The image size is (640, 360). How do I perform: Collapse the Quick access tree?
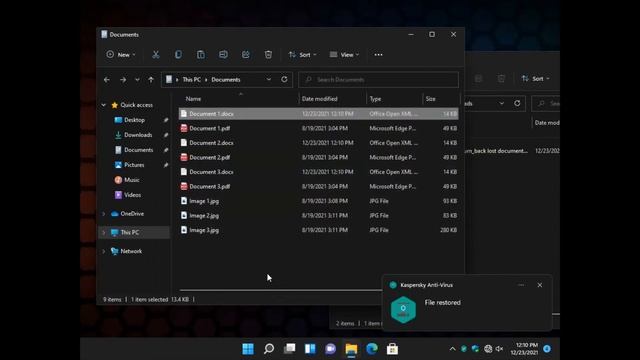[104, 105]
